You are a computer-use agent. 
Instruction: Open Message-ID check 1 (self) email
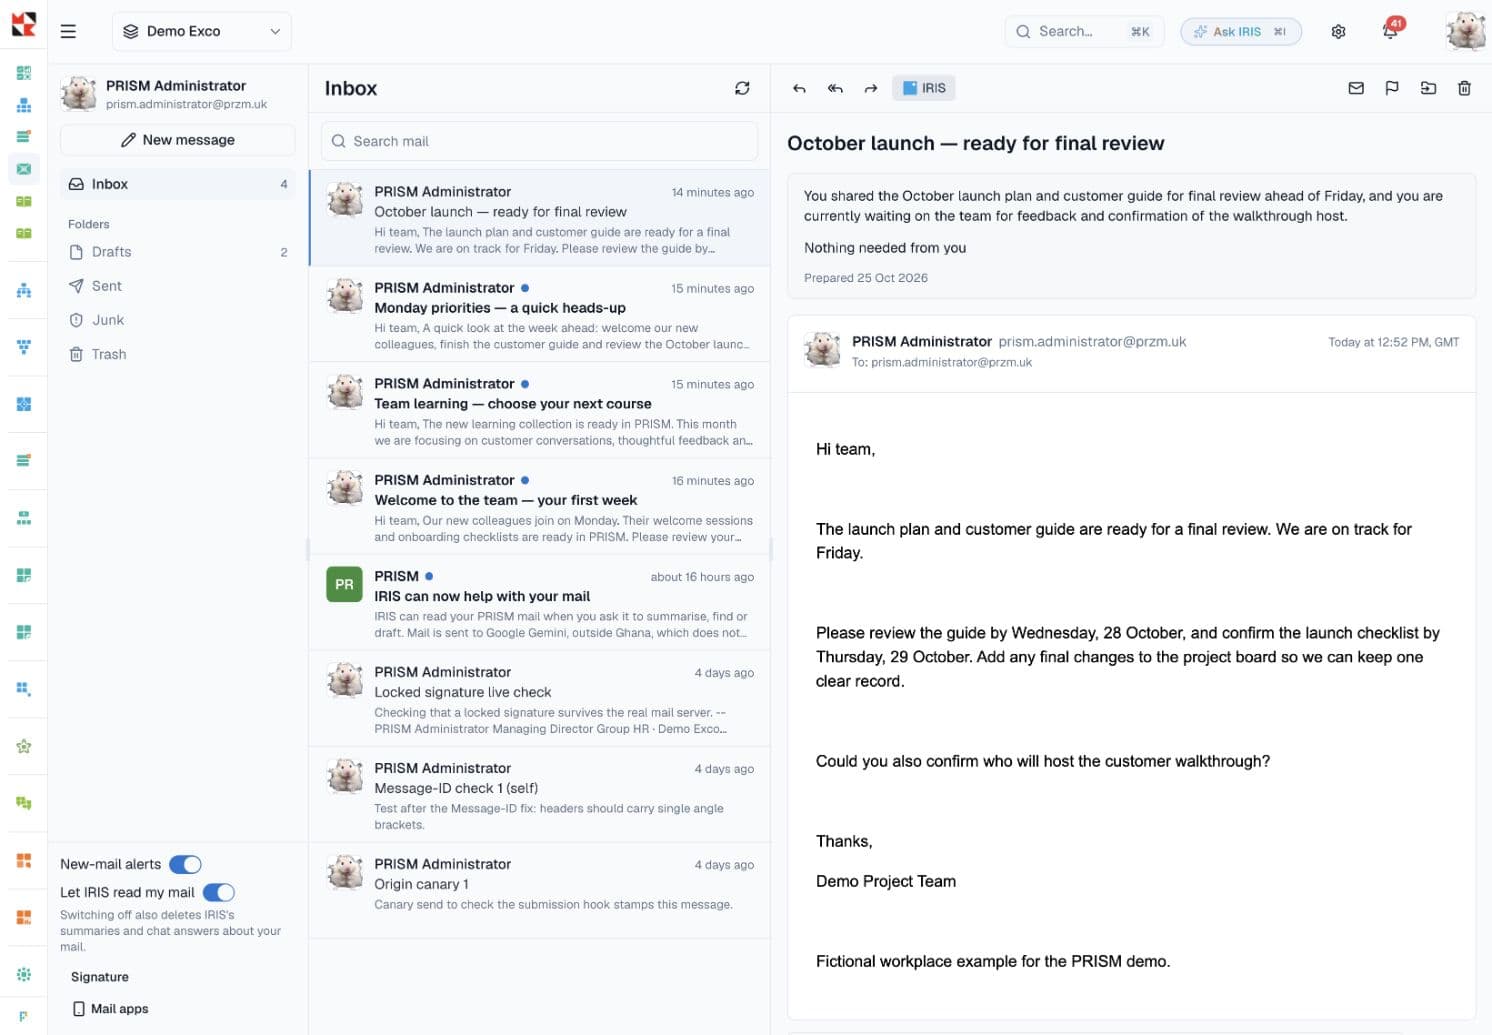(x=539, y=794)
